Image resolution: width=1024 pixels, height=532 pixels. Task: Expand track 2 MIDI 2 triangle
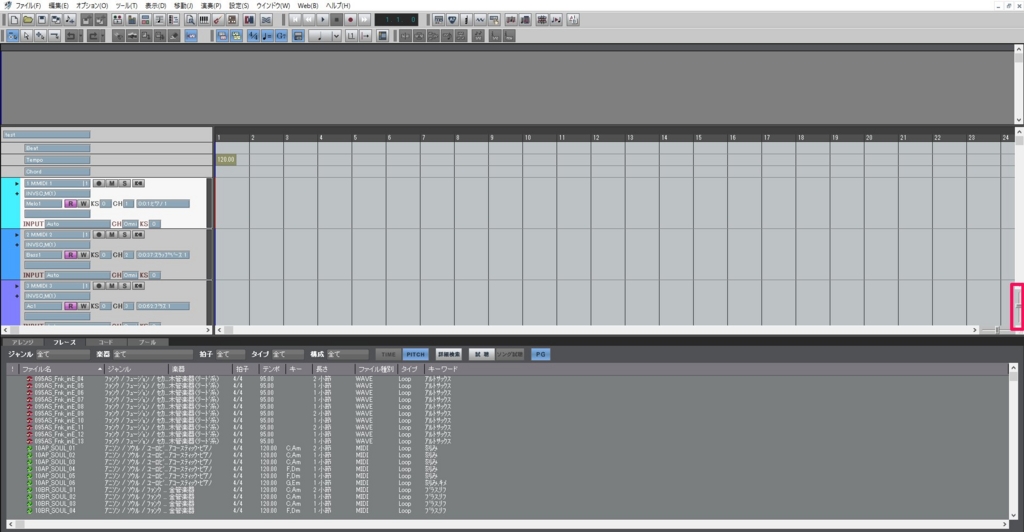coord(17,235)
